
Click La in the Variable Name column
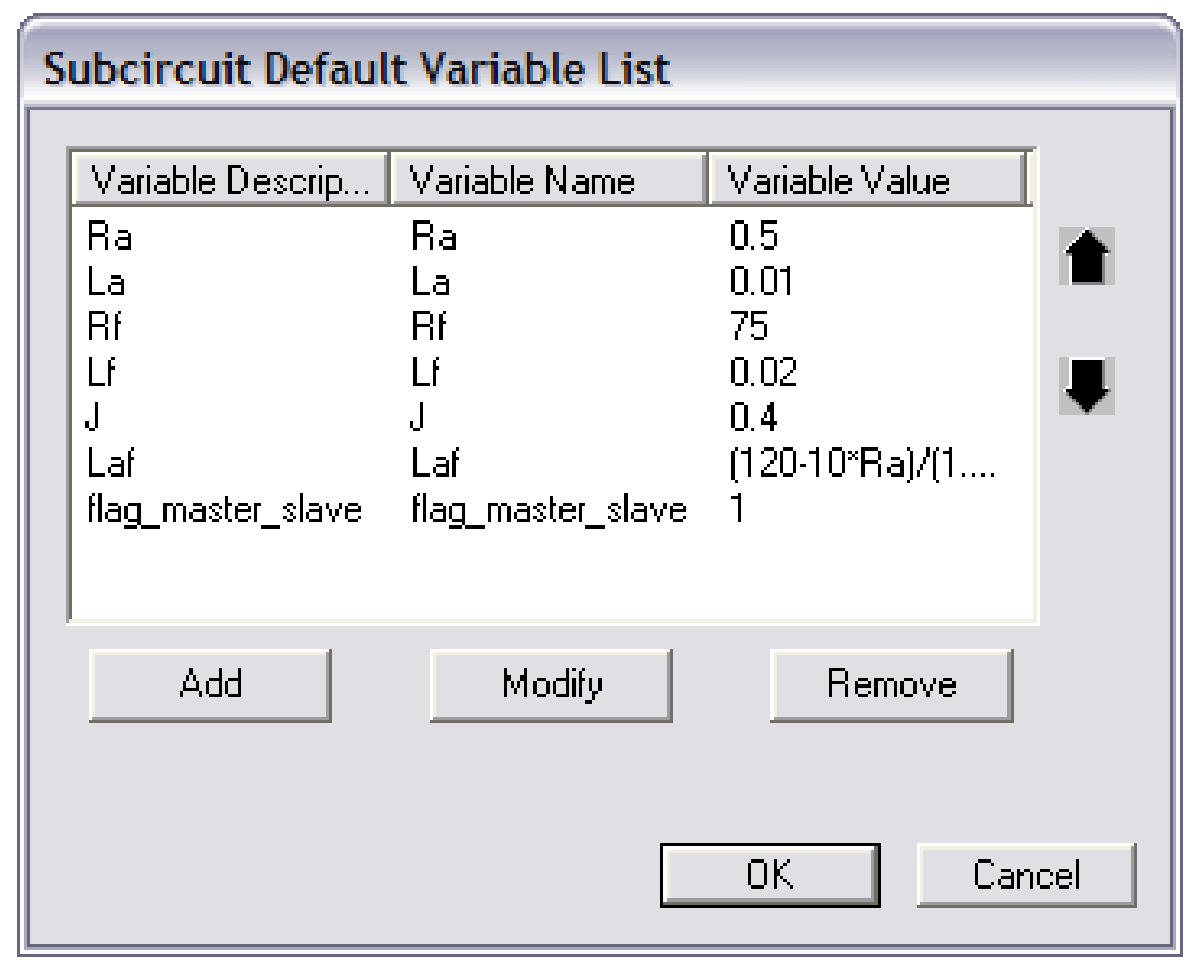coord(430,281)
